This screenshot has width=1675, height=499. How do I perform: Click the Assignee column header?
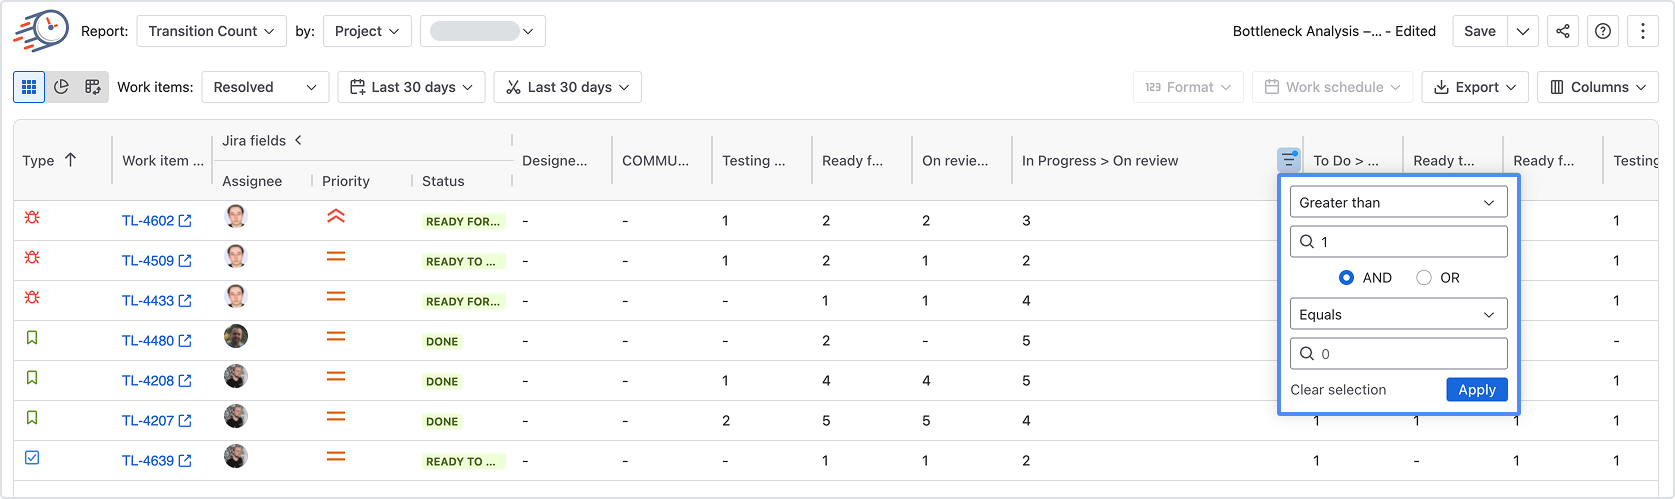pos(252,181)
